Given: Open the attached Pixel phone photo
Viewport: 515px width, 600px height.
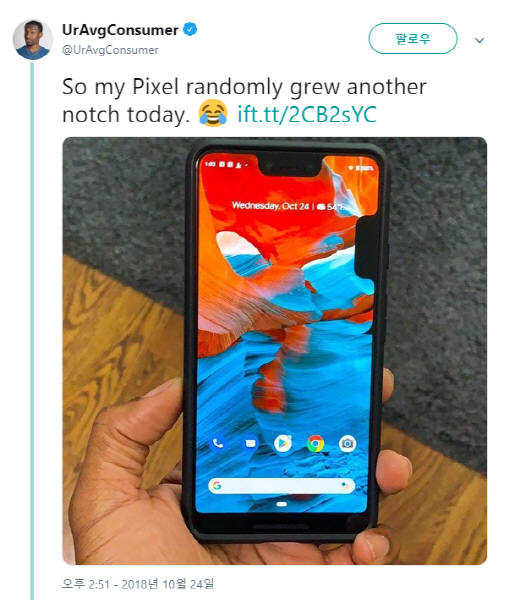Looking at the screenshot, I should pyautogui.click(x=275, y=351).
